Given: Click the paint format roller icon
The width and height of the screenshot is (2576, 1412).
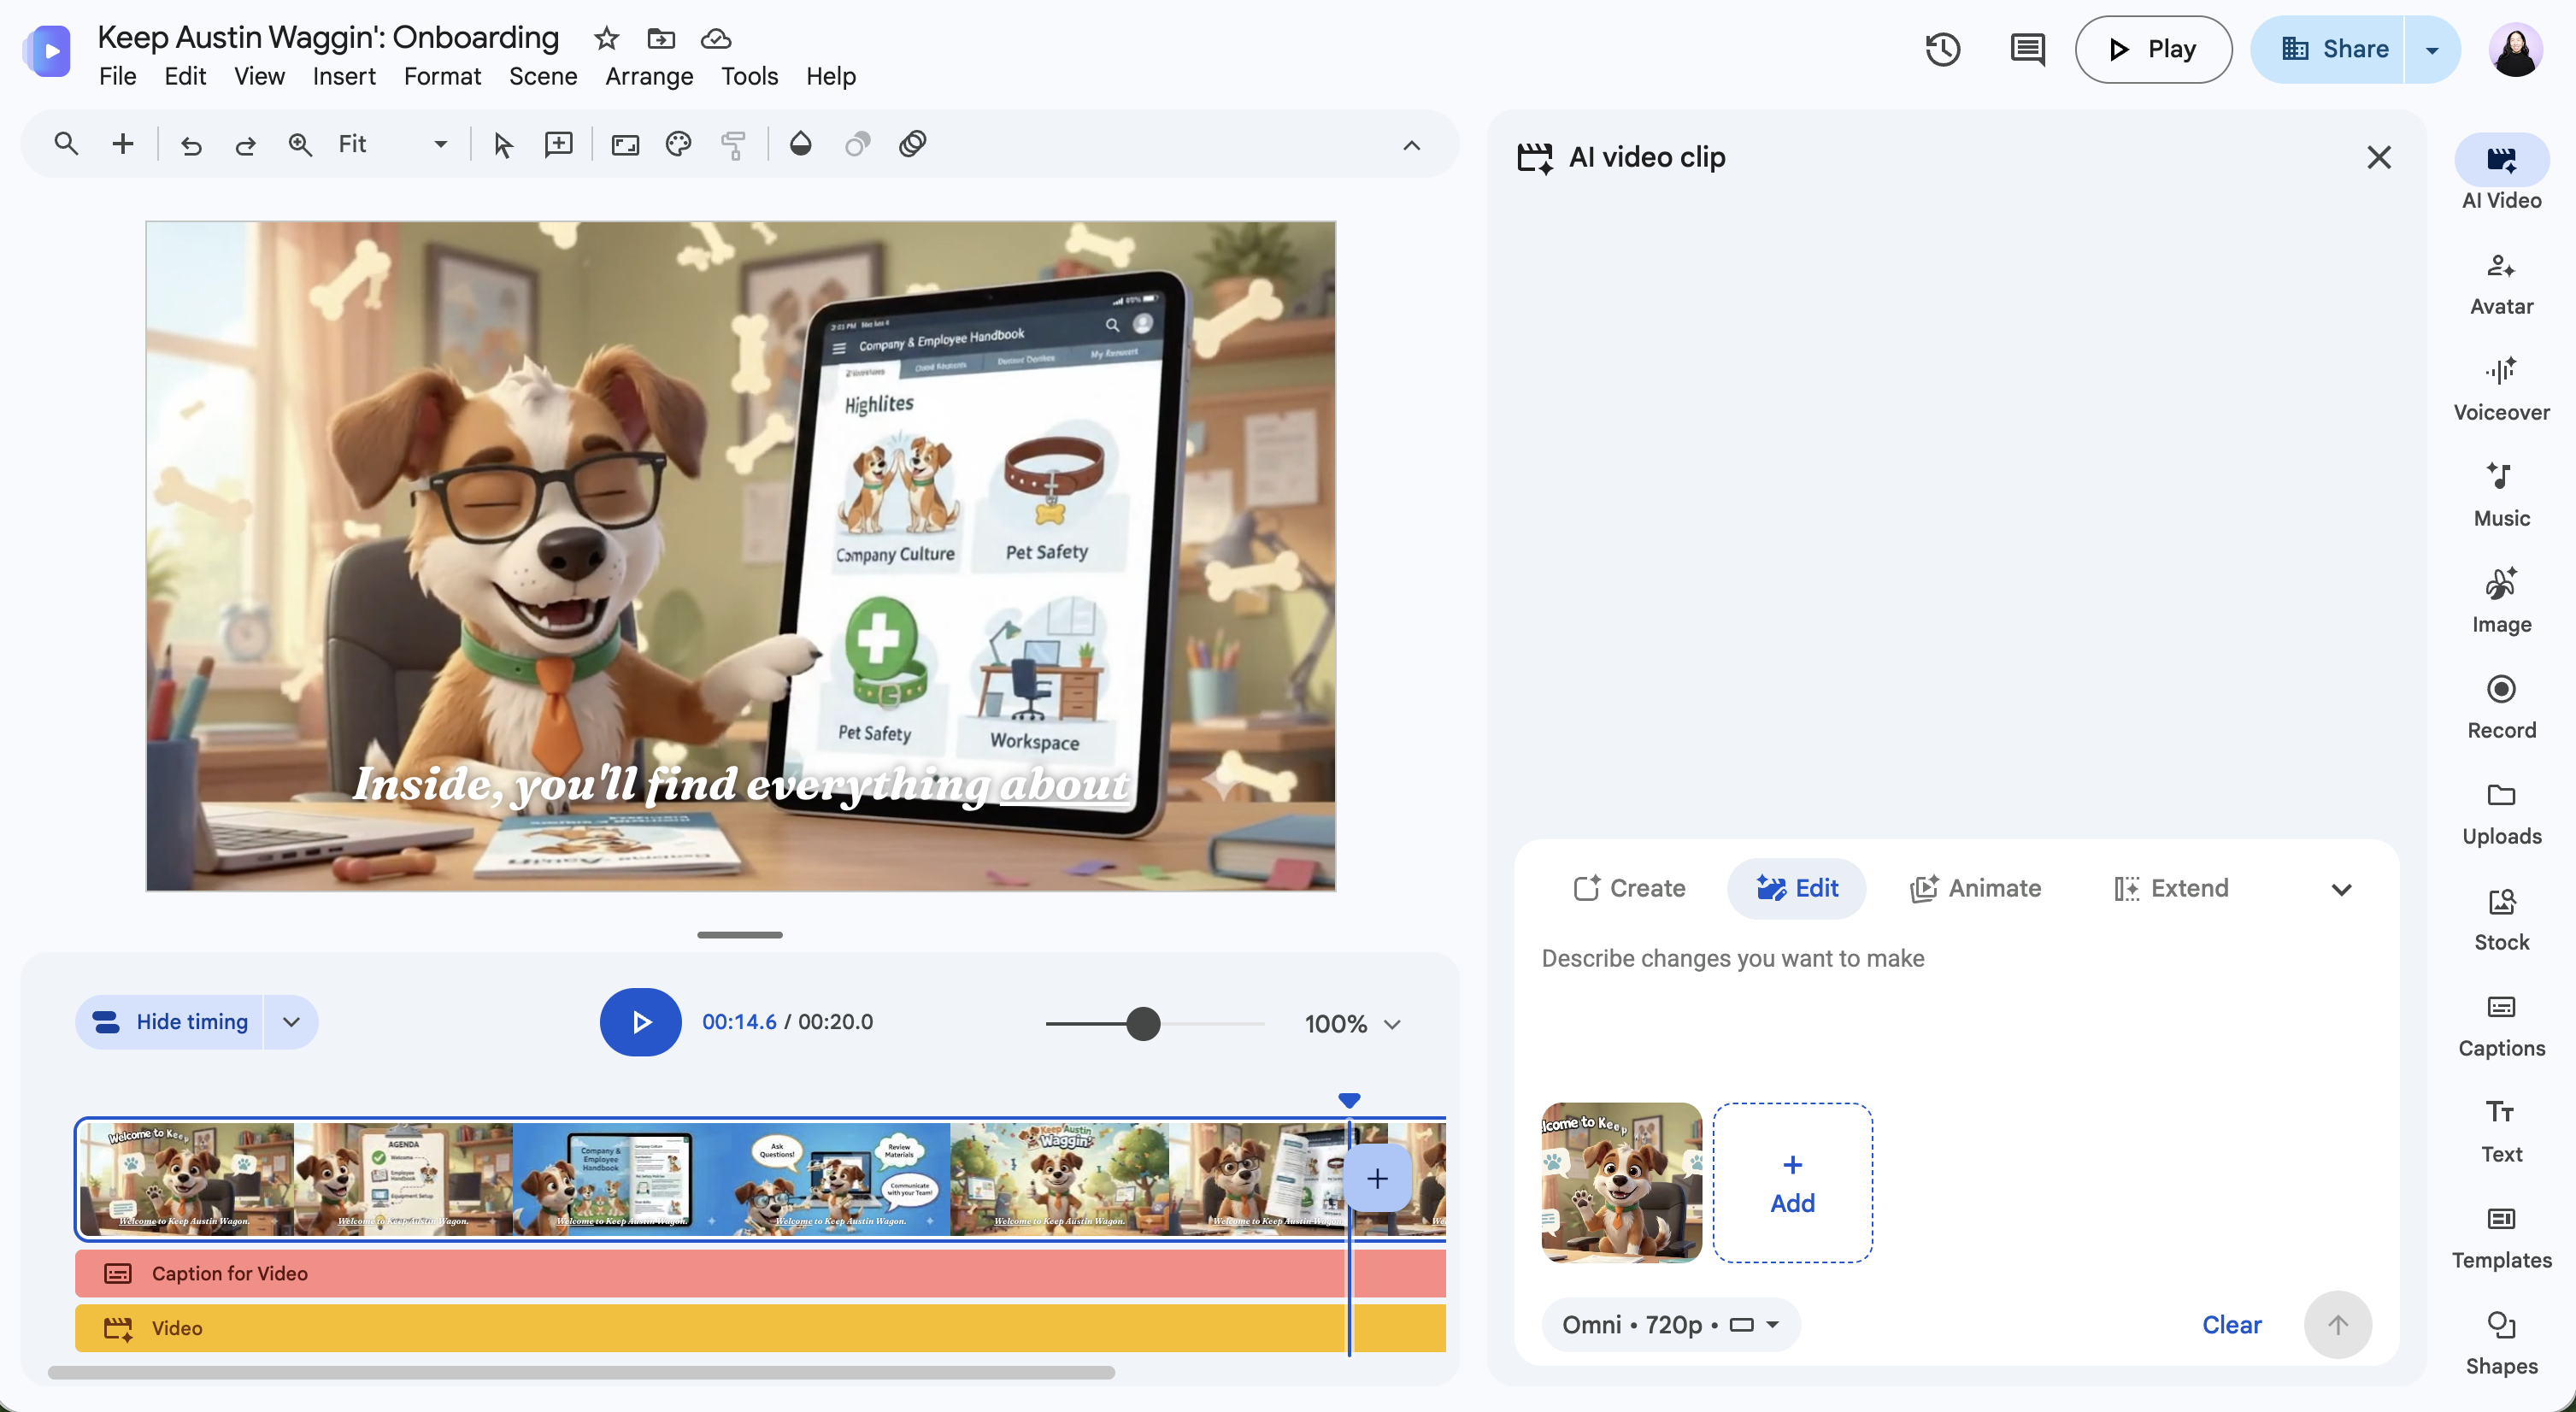Looking at the screenshot, I should click(733, 145).
